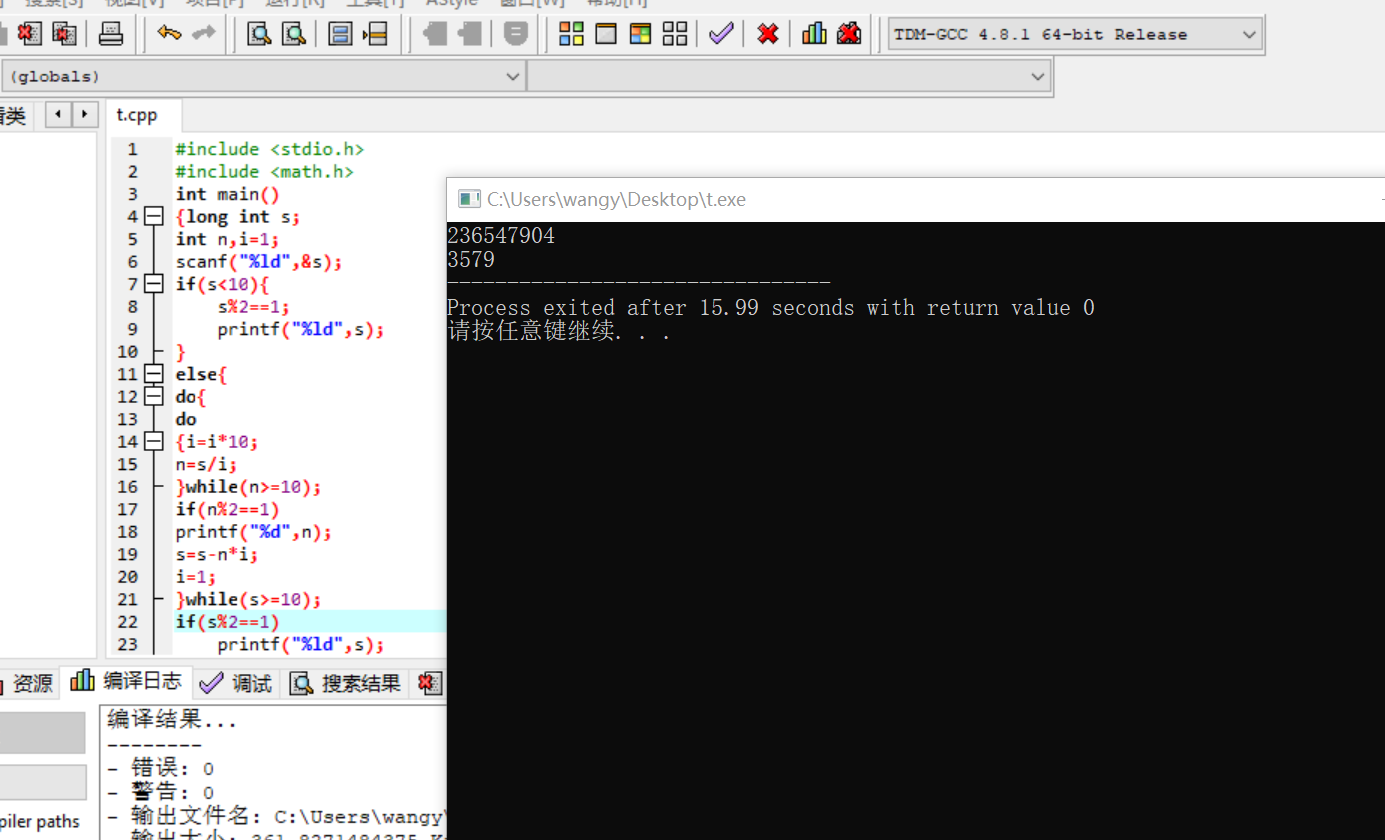1385x840 pixels.
Task: Click the scanf("%ld",&s); code line
Action: tap(259, 262)
